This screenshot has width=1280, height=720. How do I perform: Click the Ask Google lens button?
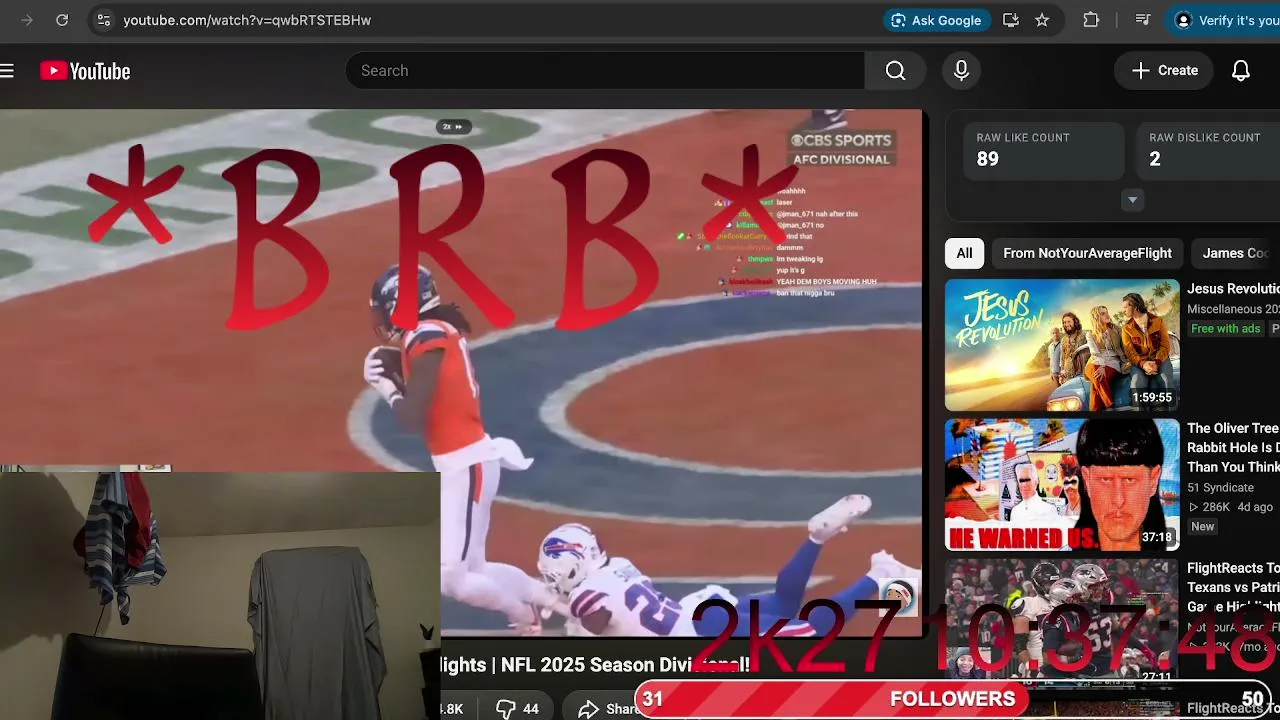click(937, 20)
